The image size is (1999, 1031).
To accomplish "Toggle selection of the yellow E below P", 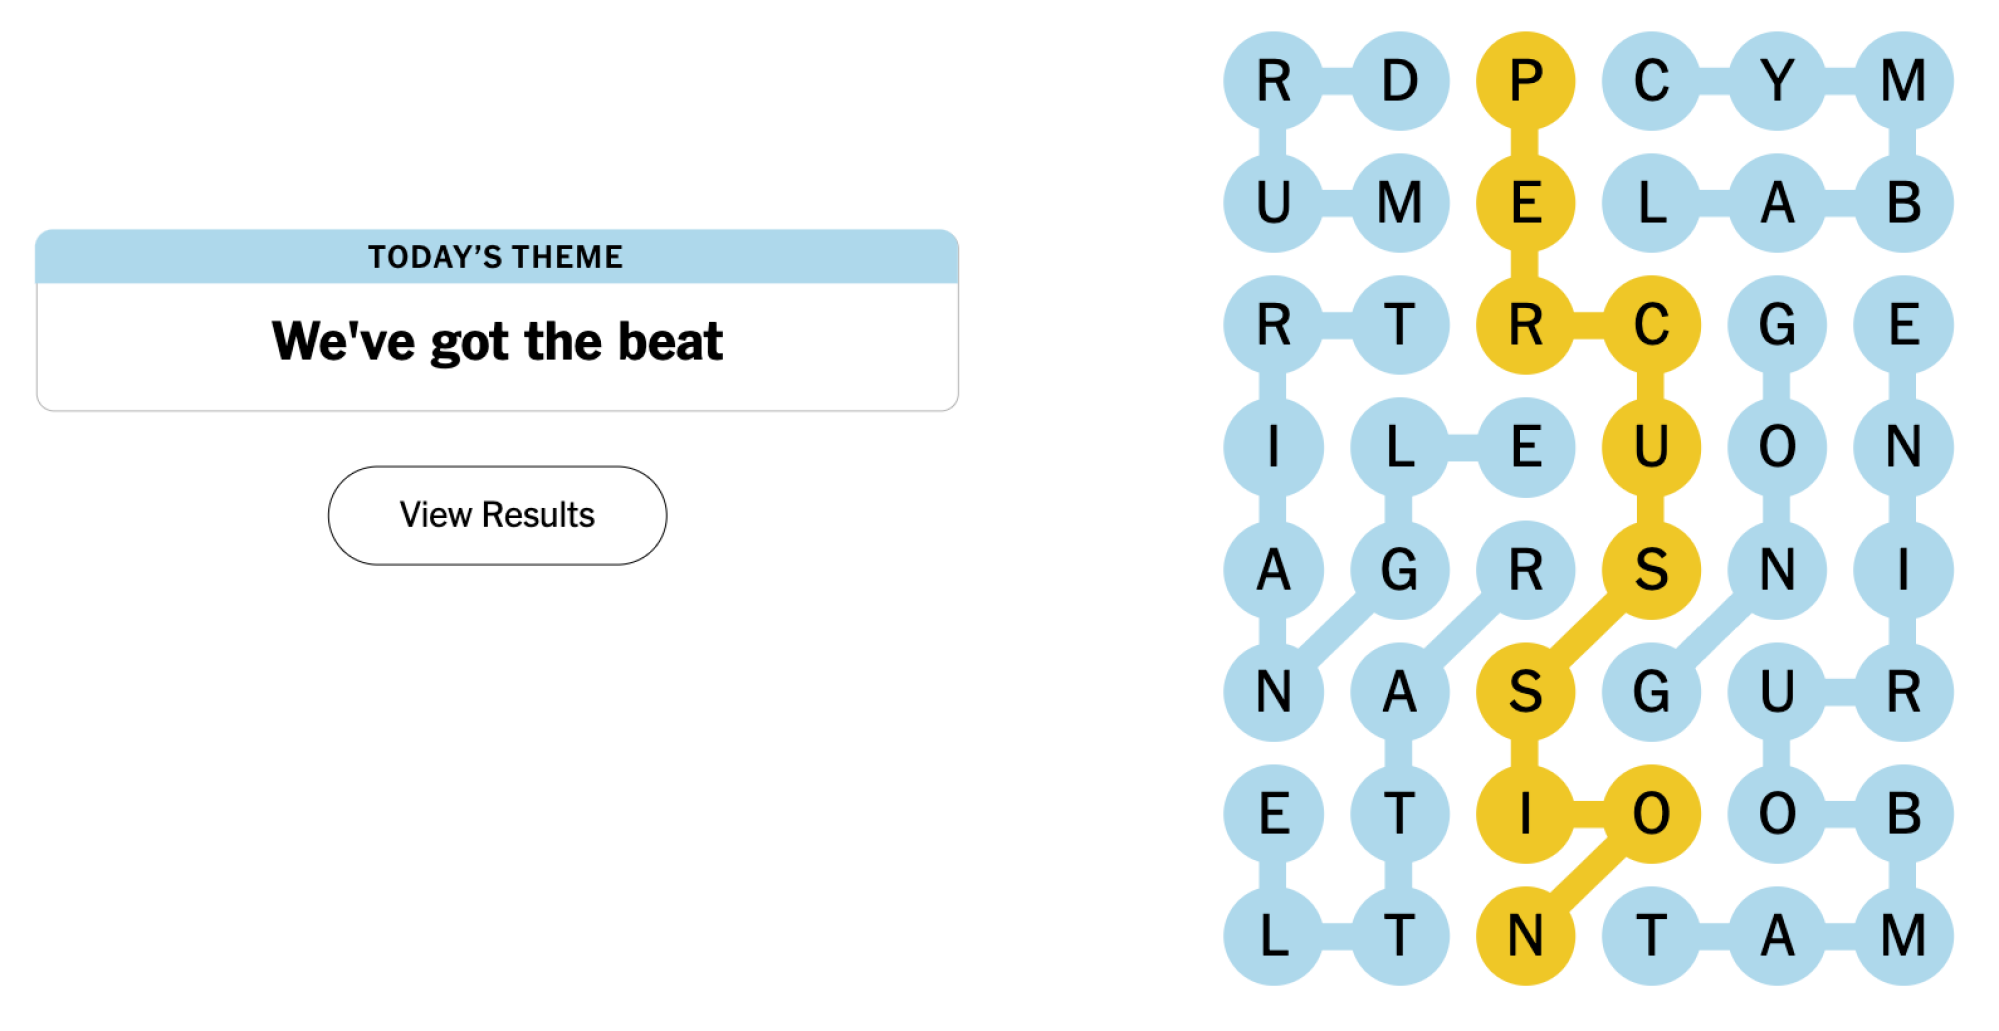I will 1526,203.
